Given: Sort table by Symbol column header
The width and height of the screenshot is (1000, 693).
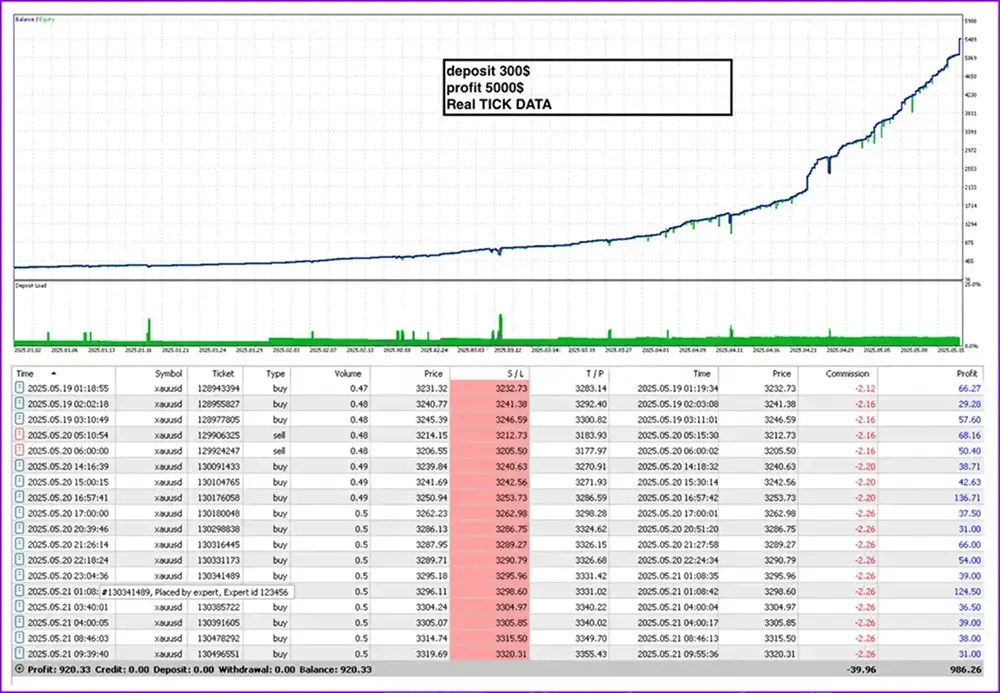Looking at the screenshot, I should click(169, 372).
